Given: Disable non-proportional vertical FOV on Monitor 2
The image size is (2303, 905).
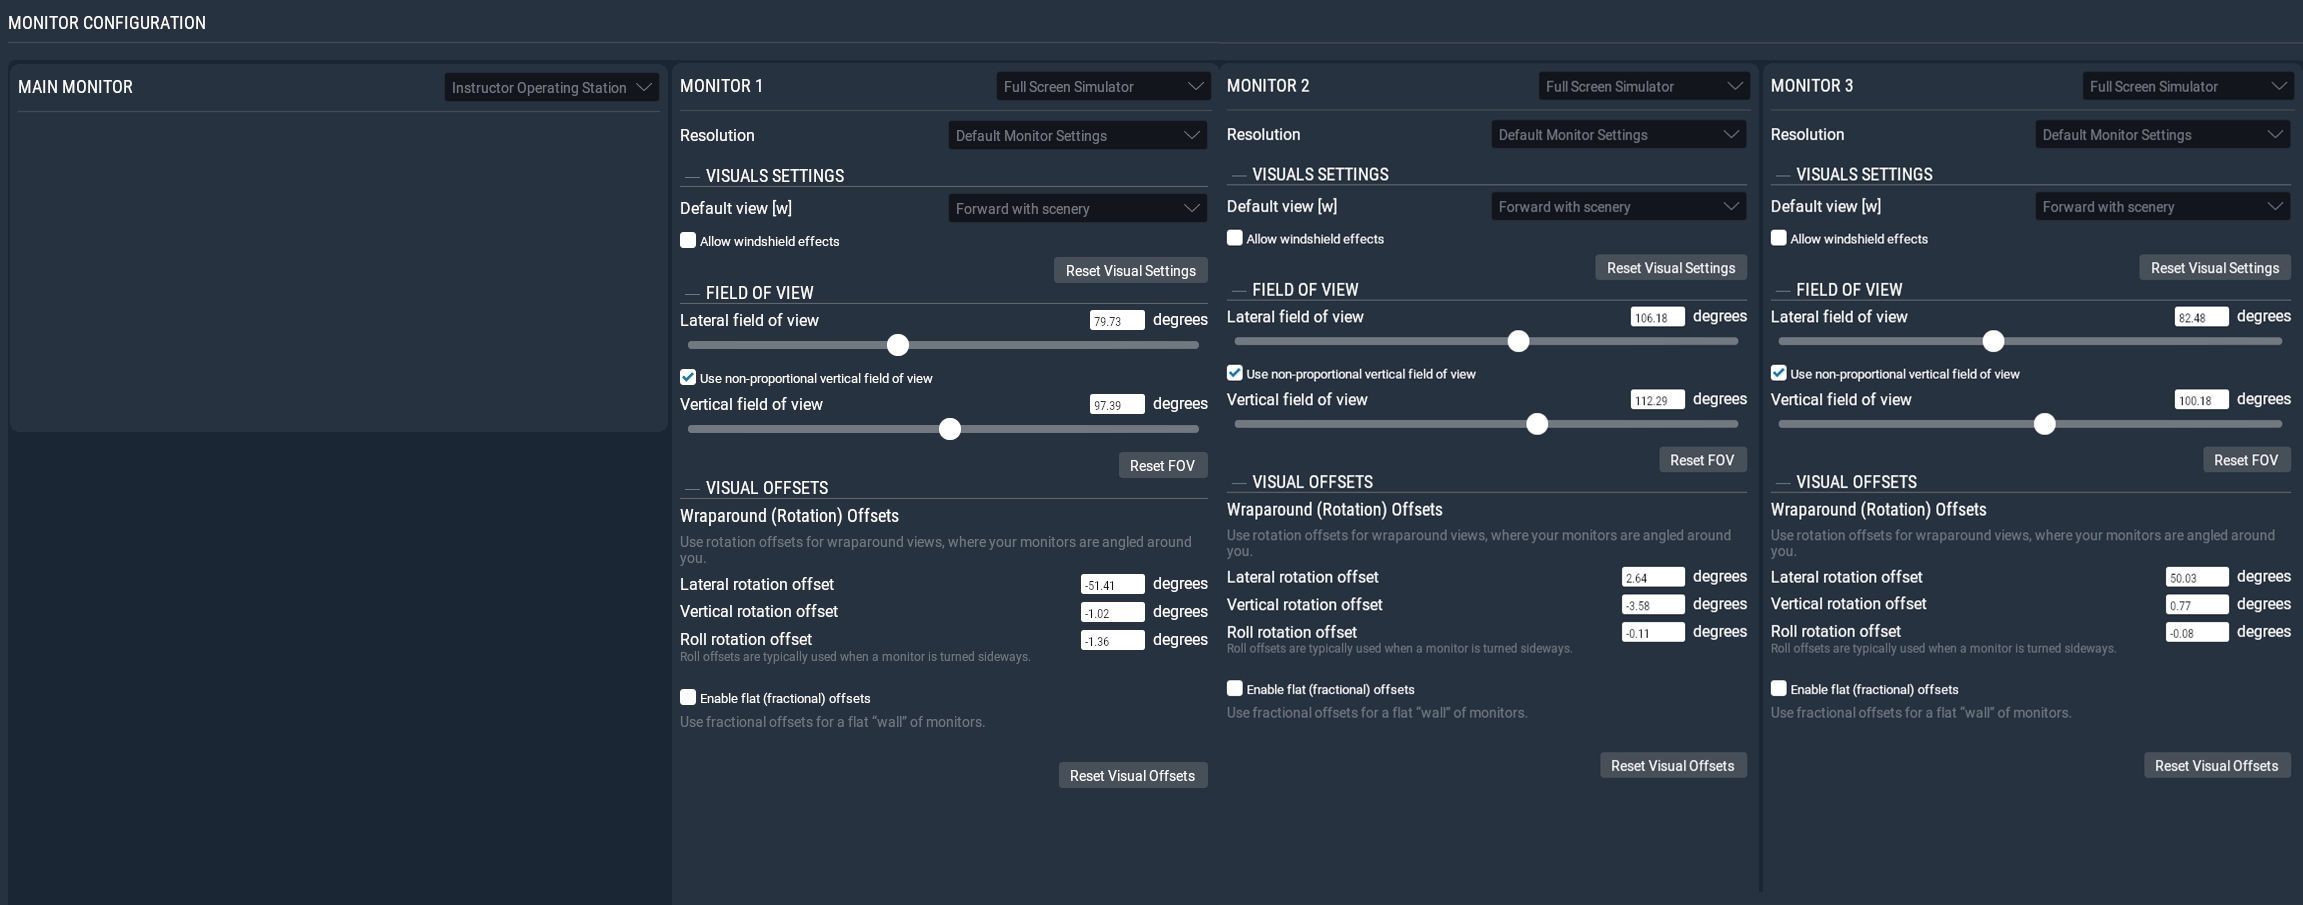Looking at the screenshot, I should click(x=1235, y=373).
